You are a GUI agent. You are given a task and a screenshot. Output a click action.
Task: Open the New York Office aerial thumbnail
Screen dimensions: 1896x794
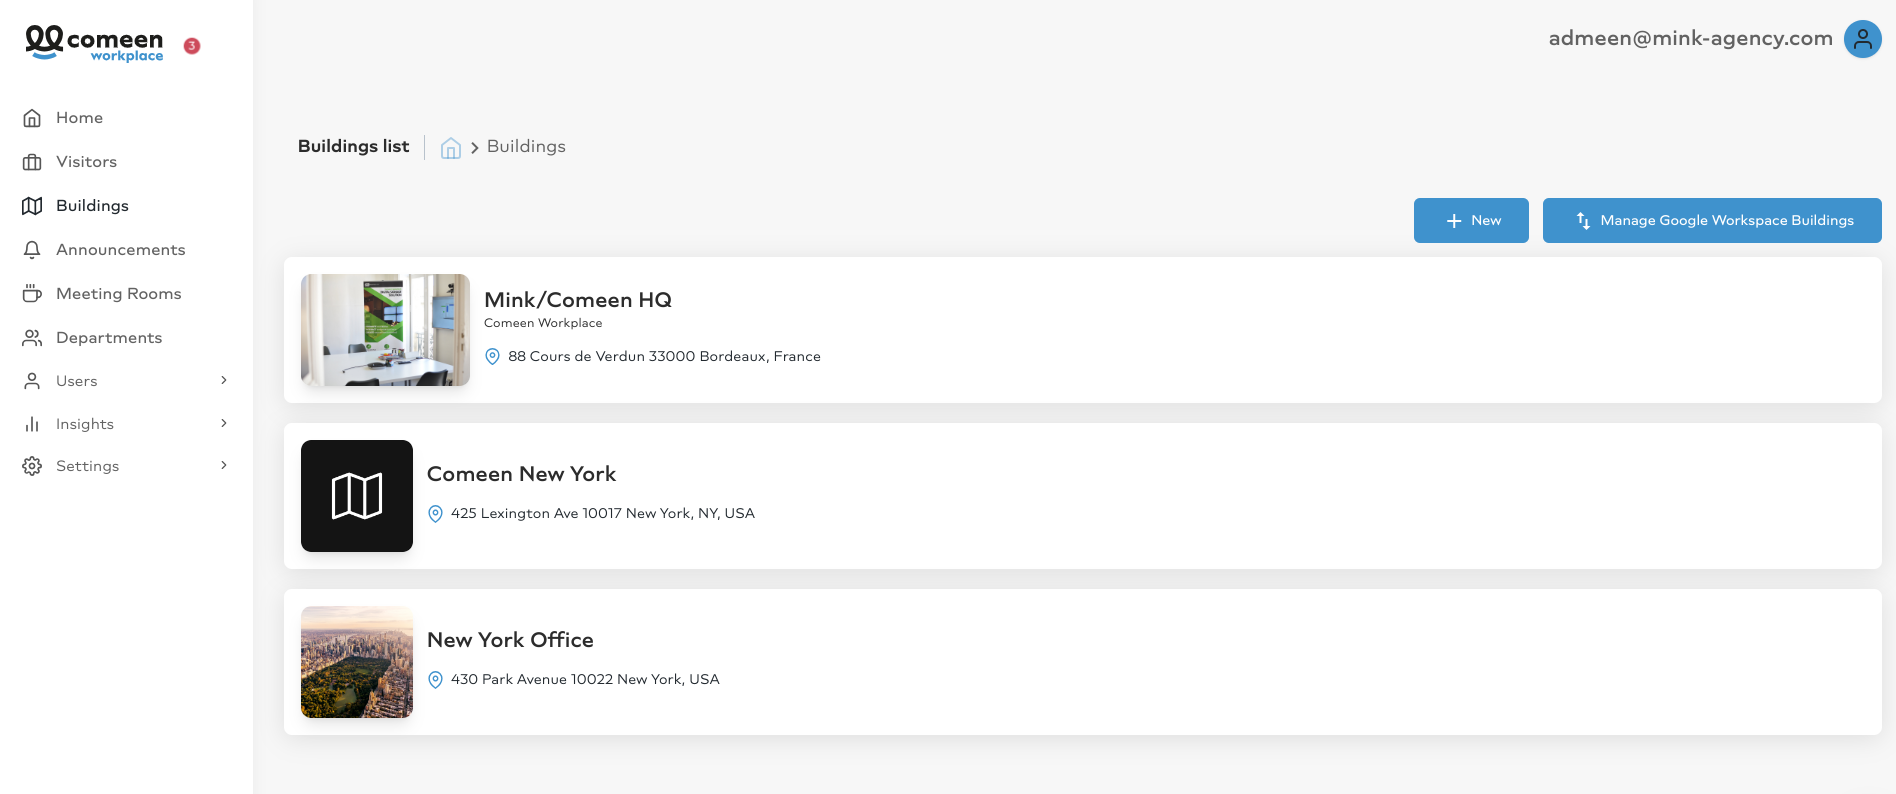pos(357,662)
